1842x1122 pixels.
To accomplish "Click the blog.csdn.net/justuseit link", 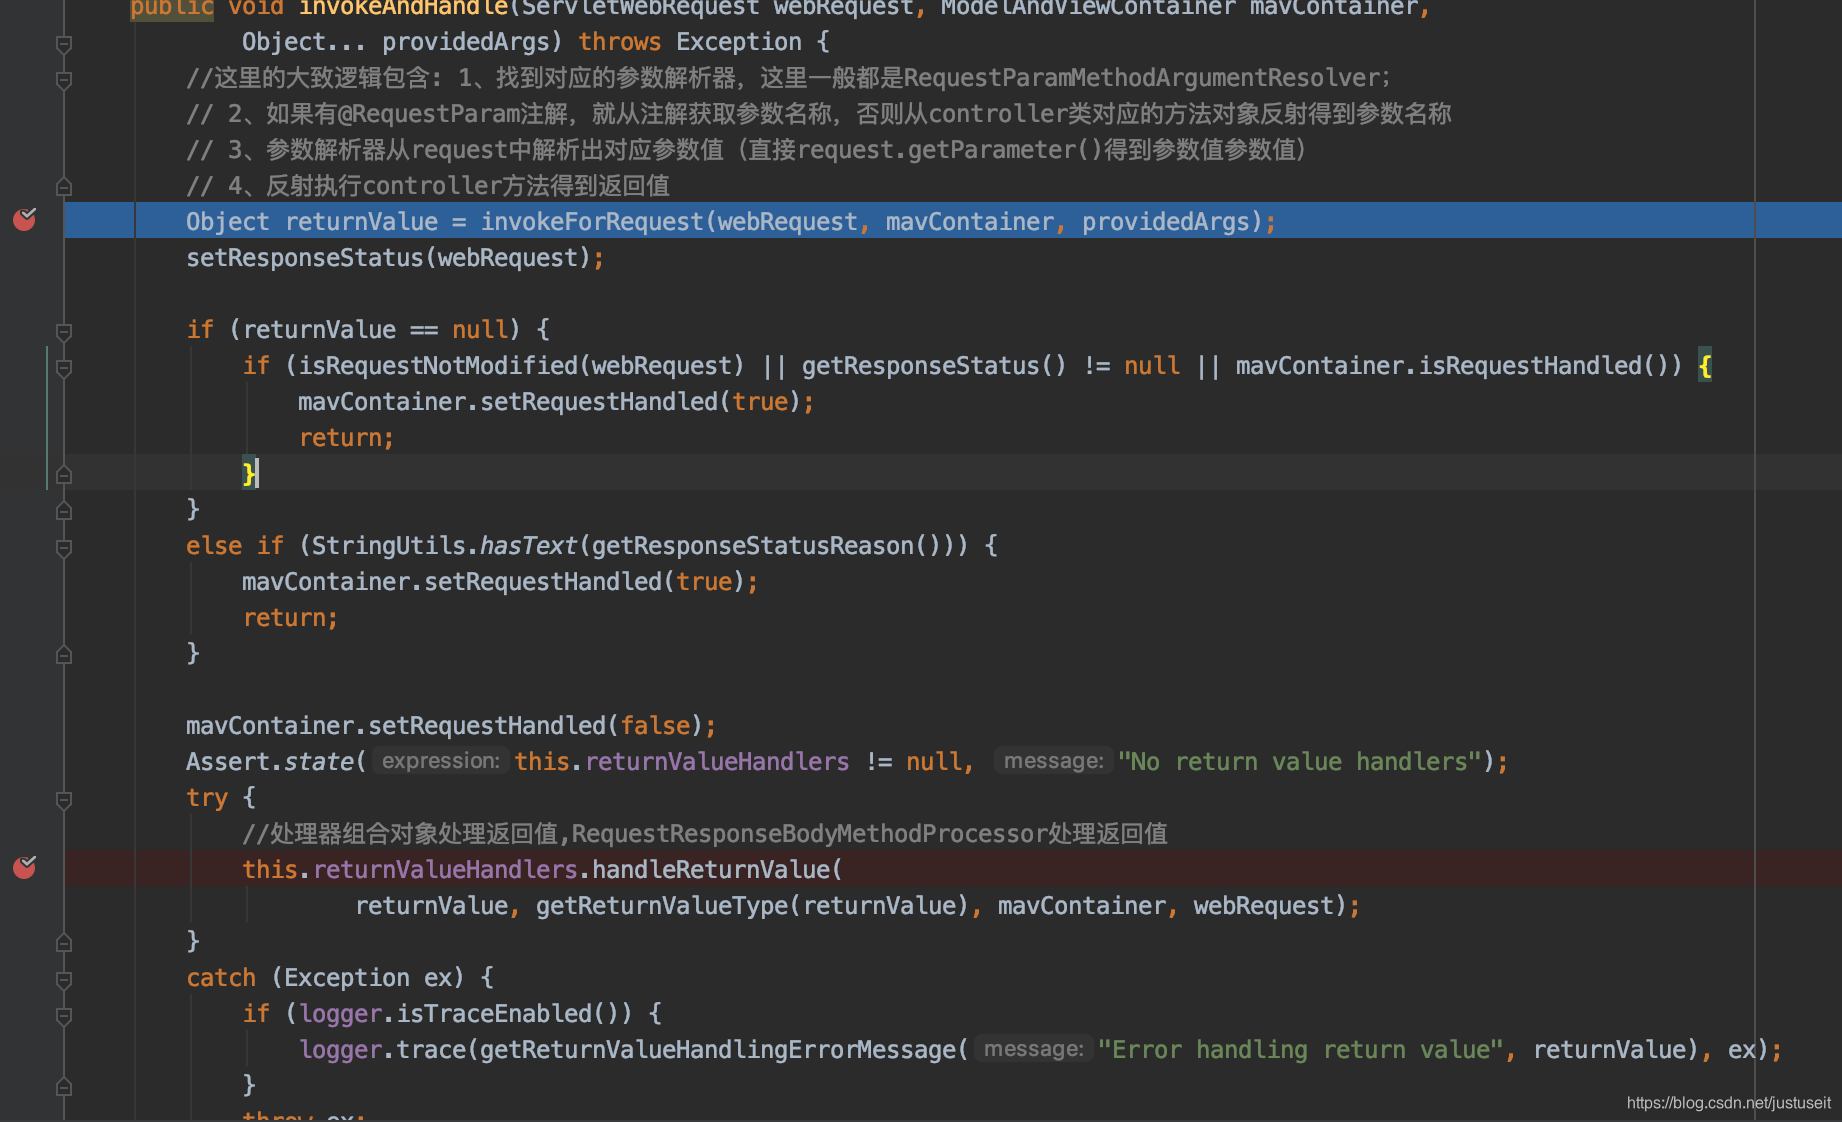I will coord(1728,1102).
